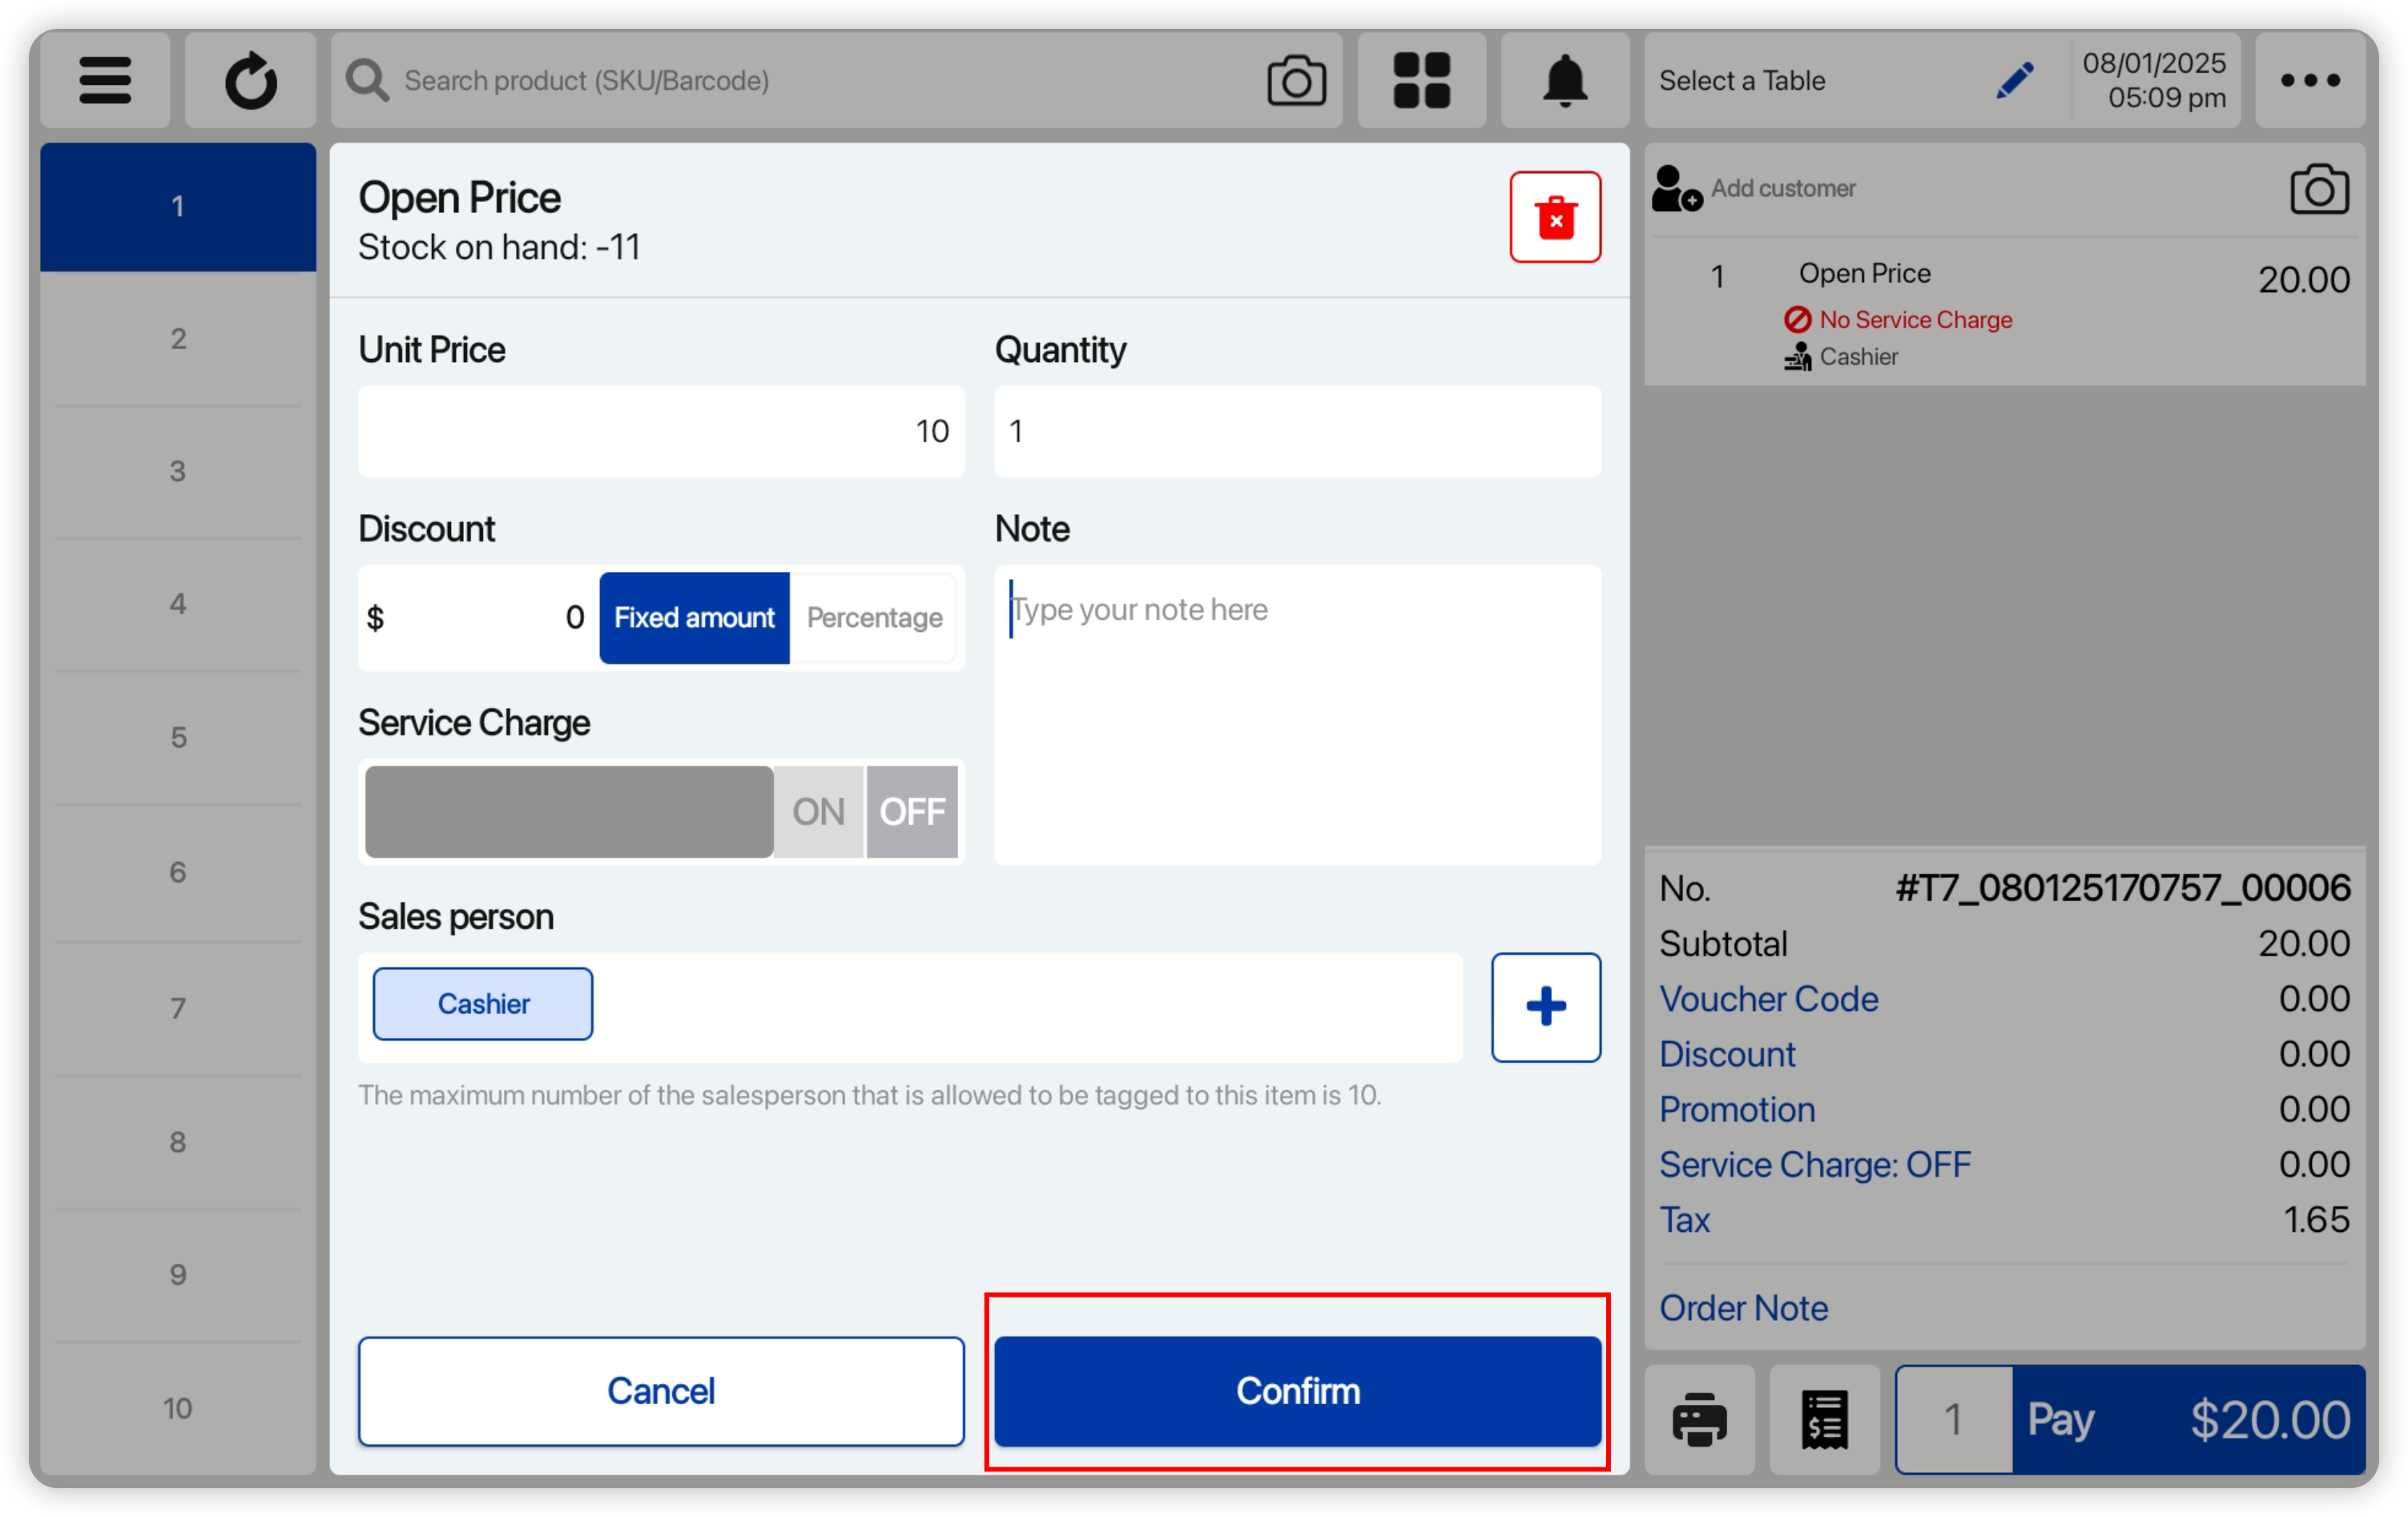The image size is (2408, 1517).
Task: Click Cashier label in order line
Action: tap(1858, 357)
